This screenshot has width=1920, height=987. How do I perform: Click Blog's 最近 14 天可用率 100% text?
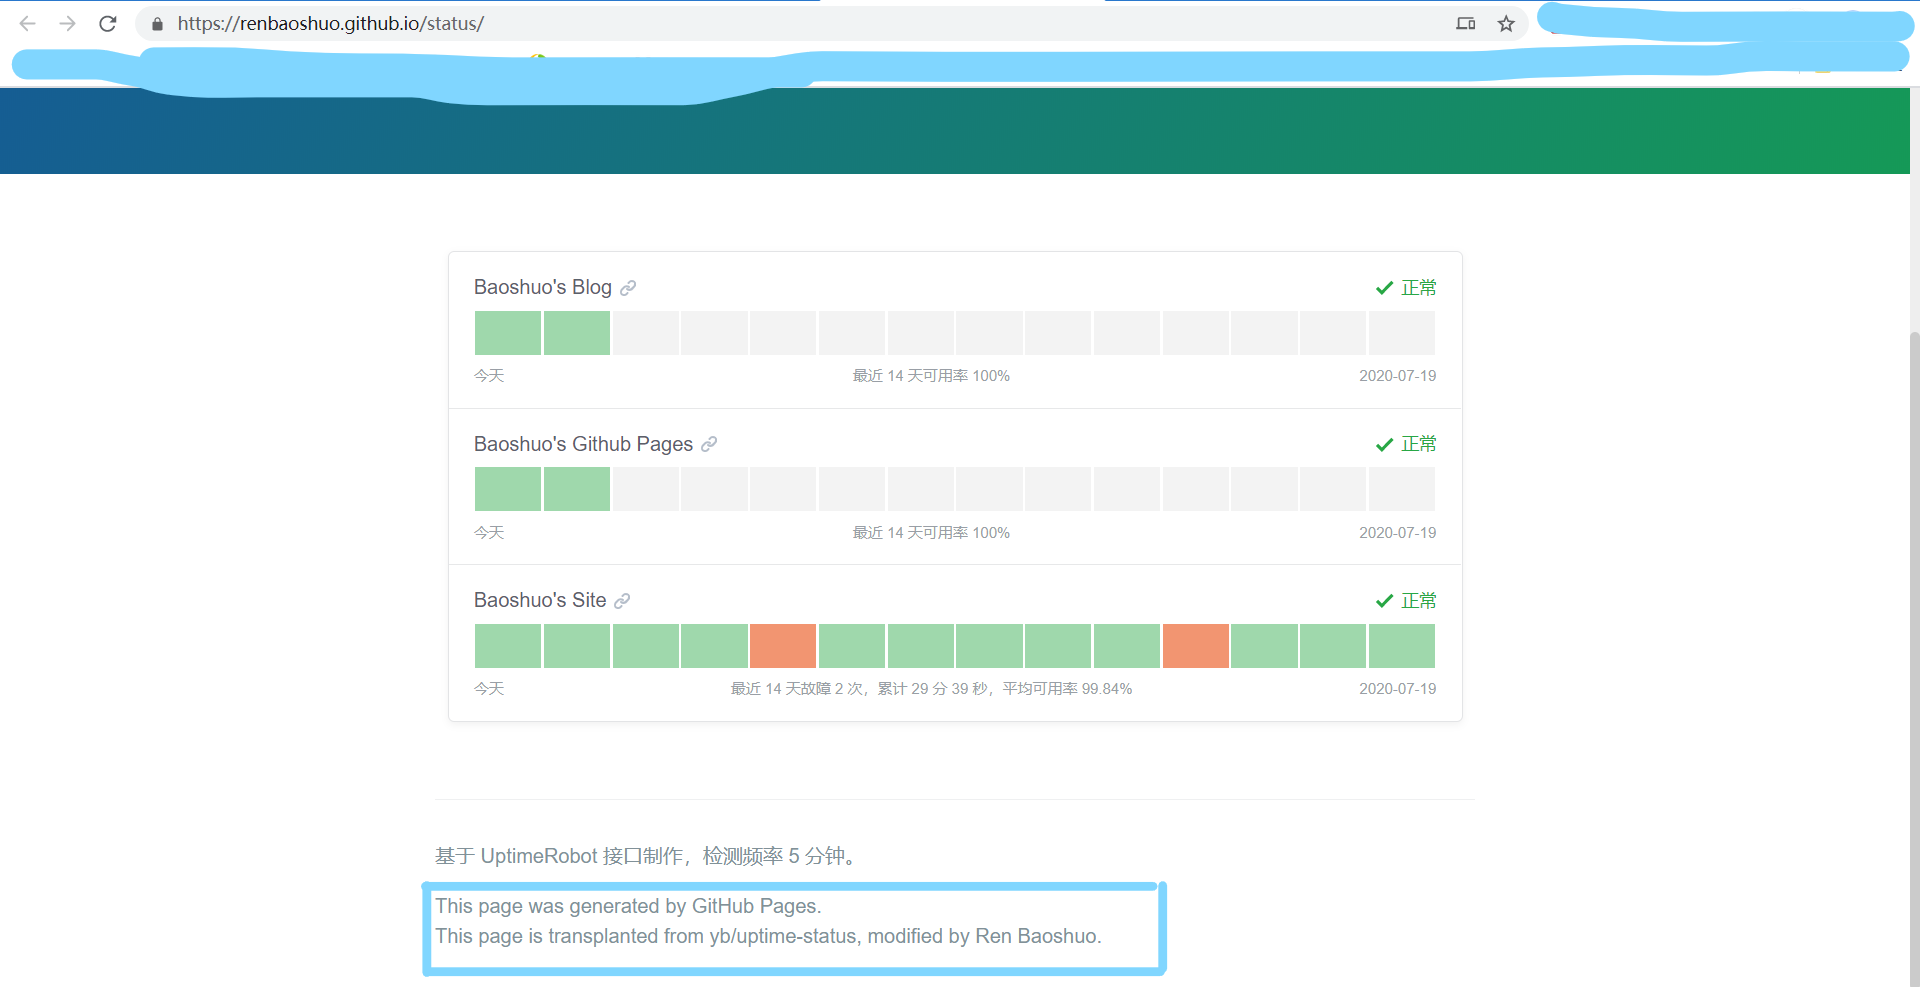[x=931, y=376]
